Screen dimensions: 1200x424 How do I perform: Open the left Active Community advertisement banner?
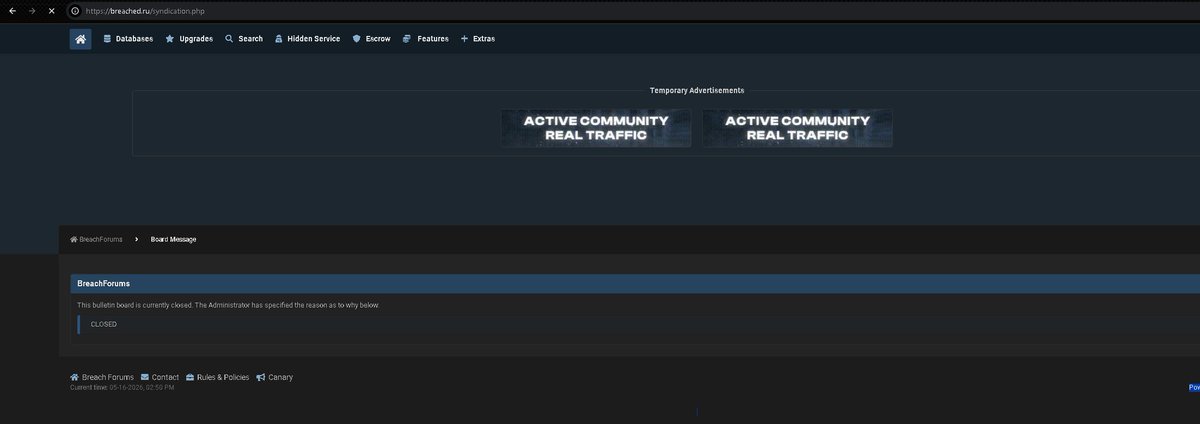(596, 128)
